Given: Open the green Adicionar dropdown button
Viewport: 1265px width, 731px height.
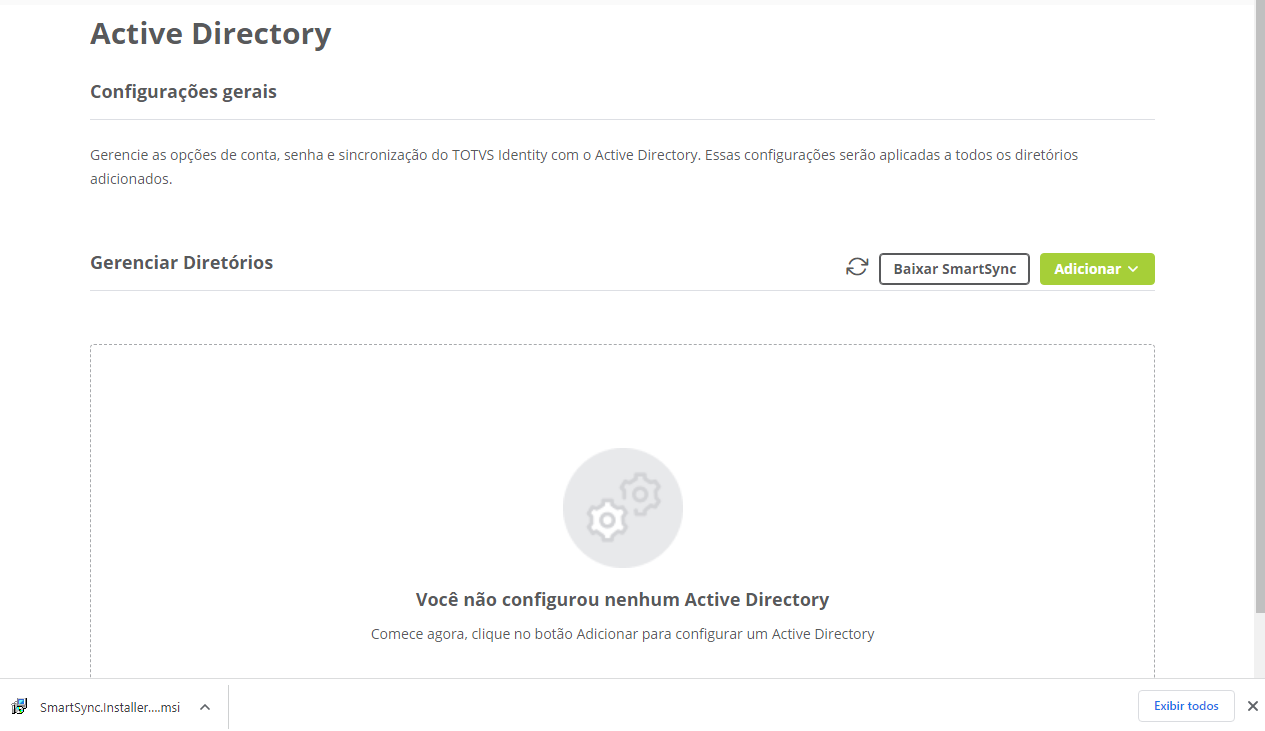Looking at the screenshot, I should tap(1097, 269).
